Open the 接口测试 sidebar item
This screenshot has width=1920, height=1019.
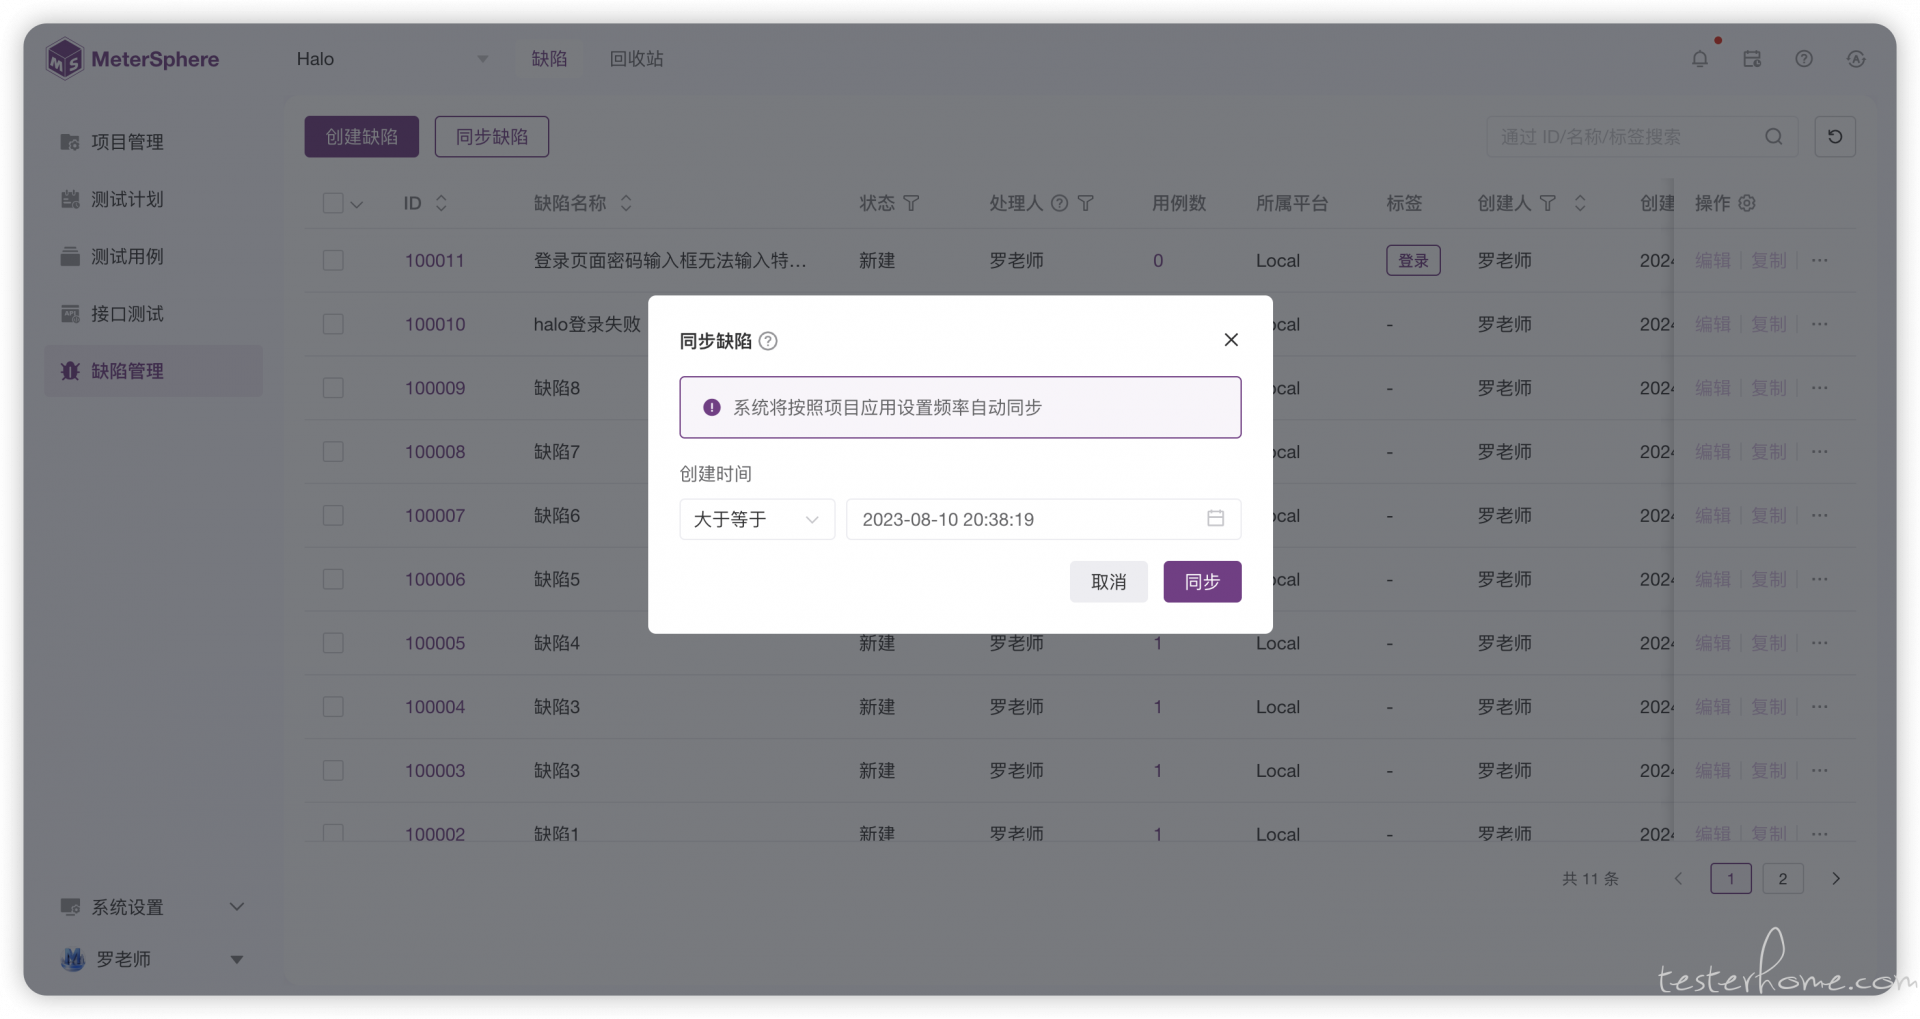click(153, 314)
